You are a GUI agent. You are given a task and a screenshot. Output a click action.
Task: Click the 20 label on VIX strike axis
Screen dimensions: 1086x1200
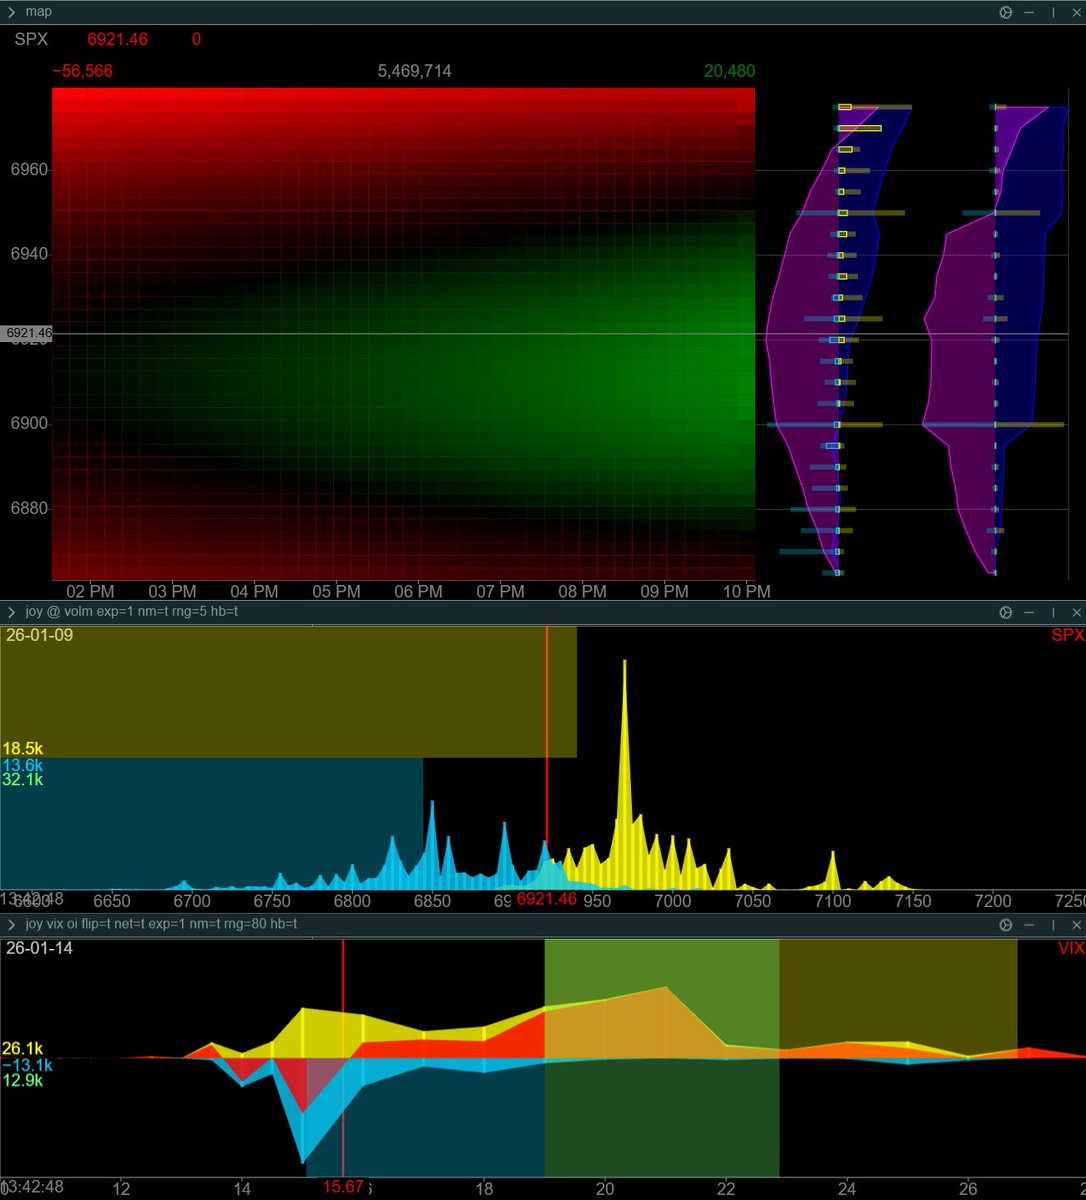point(604,1189)
